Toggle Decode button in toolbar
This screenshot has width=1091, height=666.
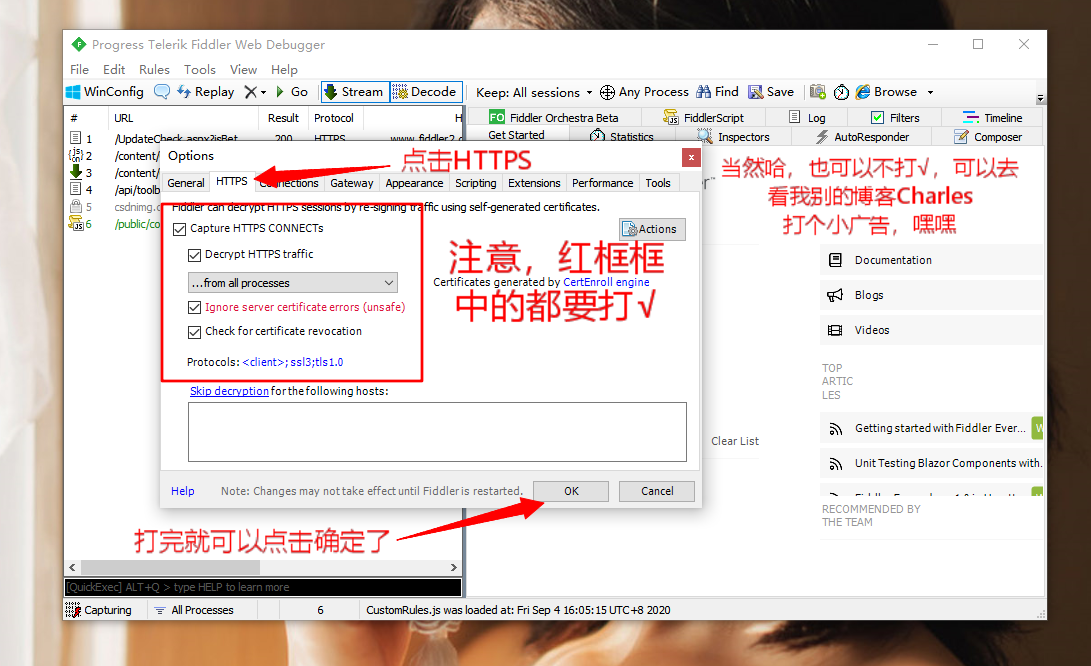tap(425, 92)
